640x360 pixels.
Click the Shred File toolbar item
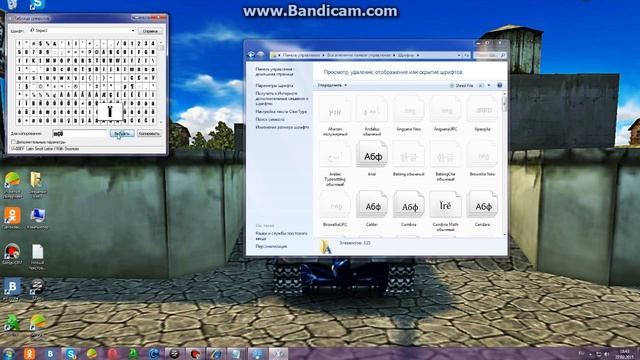461,85
